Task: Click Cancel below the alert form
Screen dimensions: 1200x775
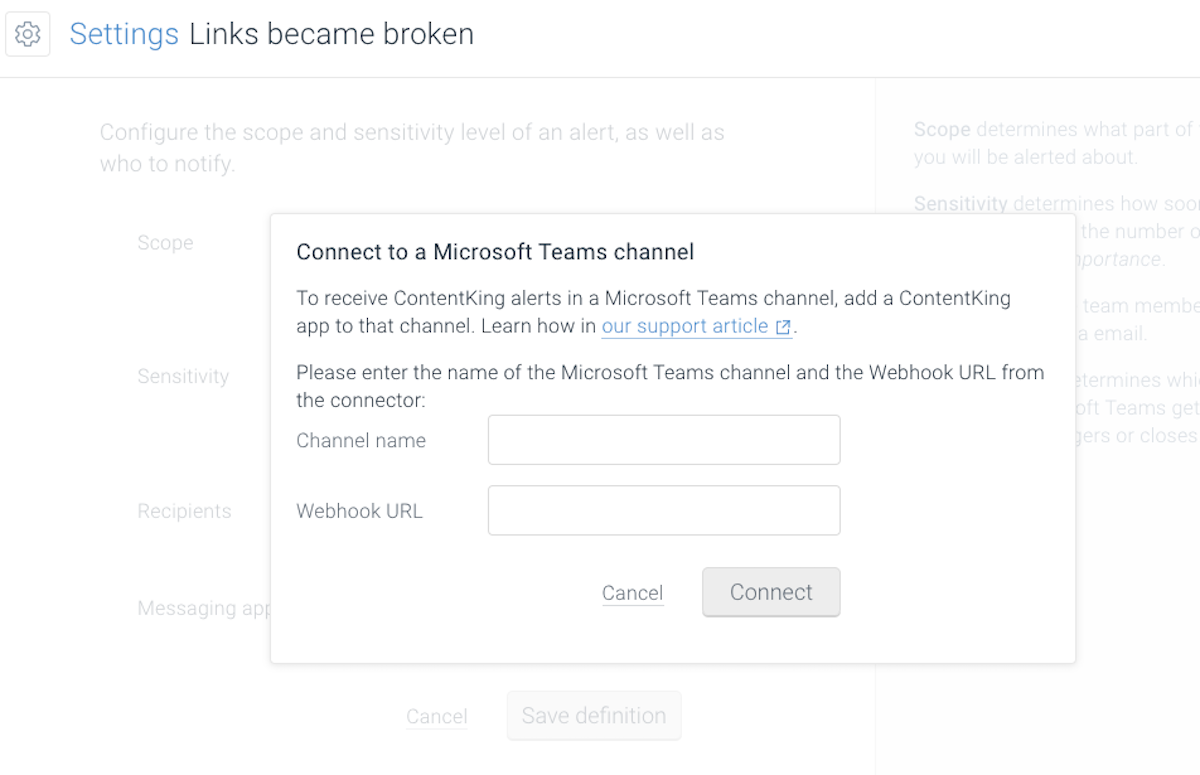Action: 437,716
